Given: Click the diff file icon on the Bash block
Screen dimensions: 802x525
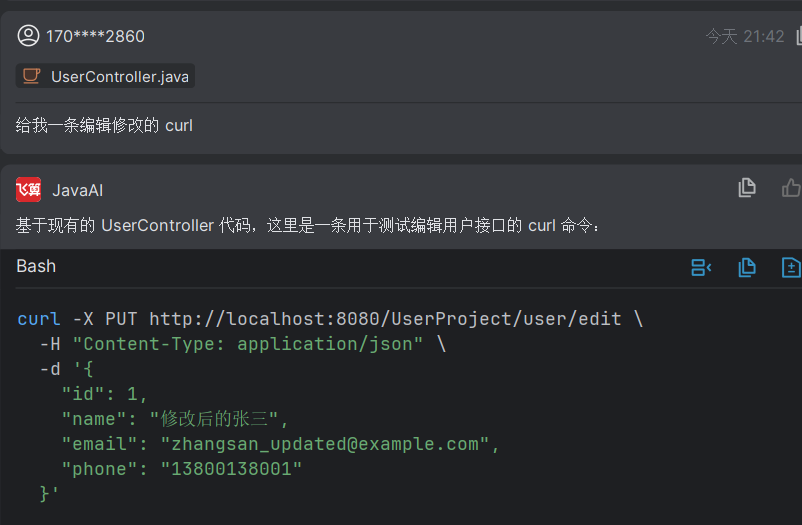Looking at the screenshot, I should pos(791,267).
